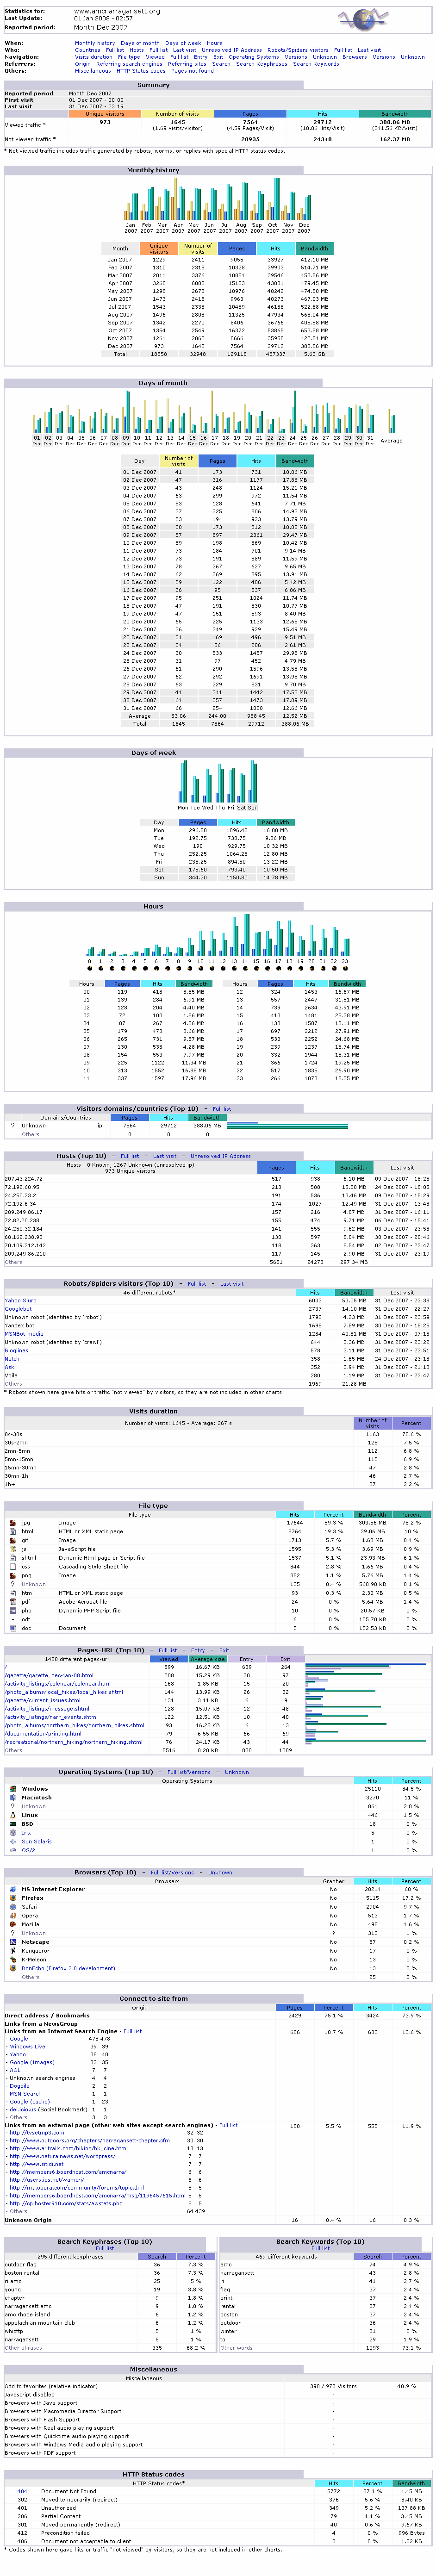
Task: Click the MS Internet Explorer browser icon
Action: (12, 1889)
